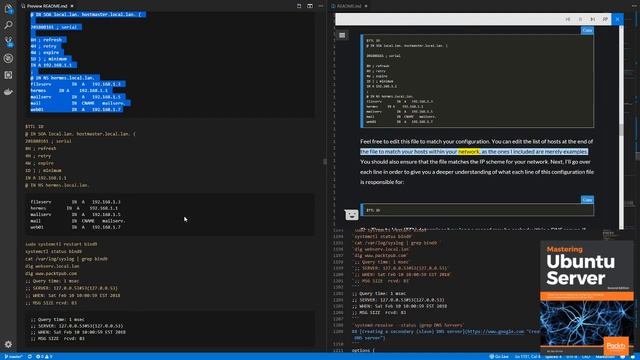The width and height of the screenshot is (640, 360).
Task: Open the Manage settings gear icon
Action: click(x=8, y=344)
